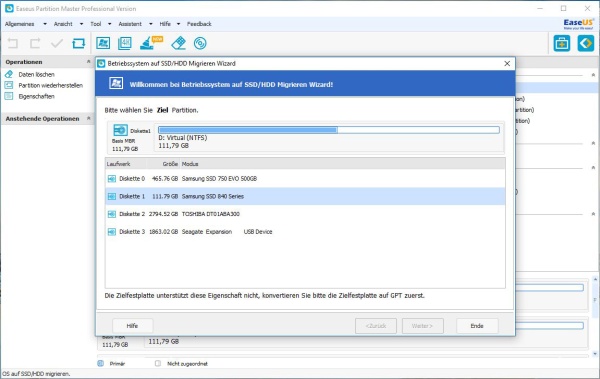Click the Diskette 2 drive icon

(112, 214)
